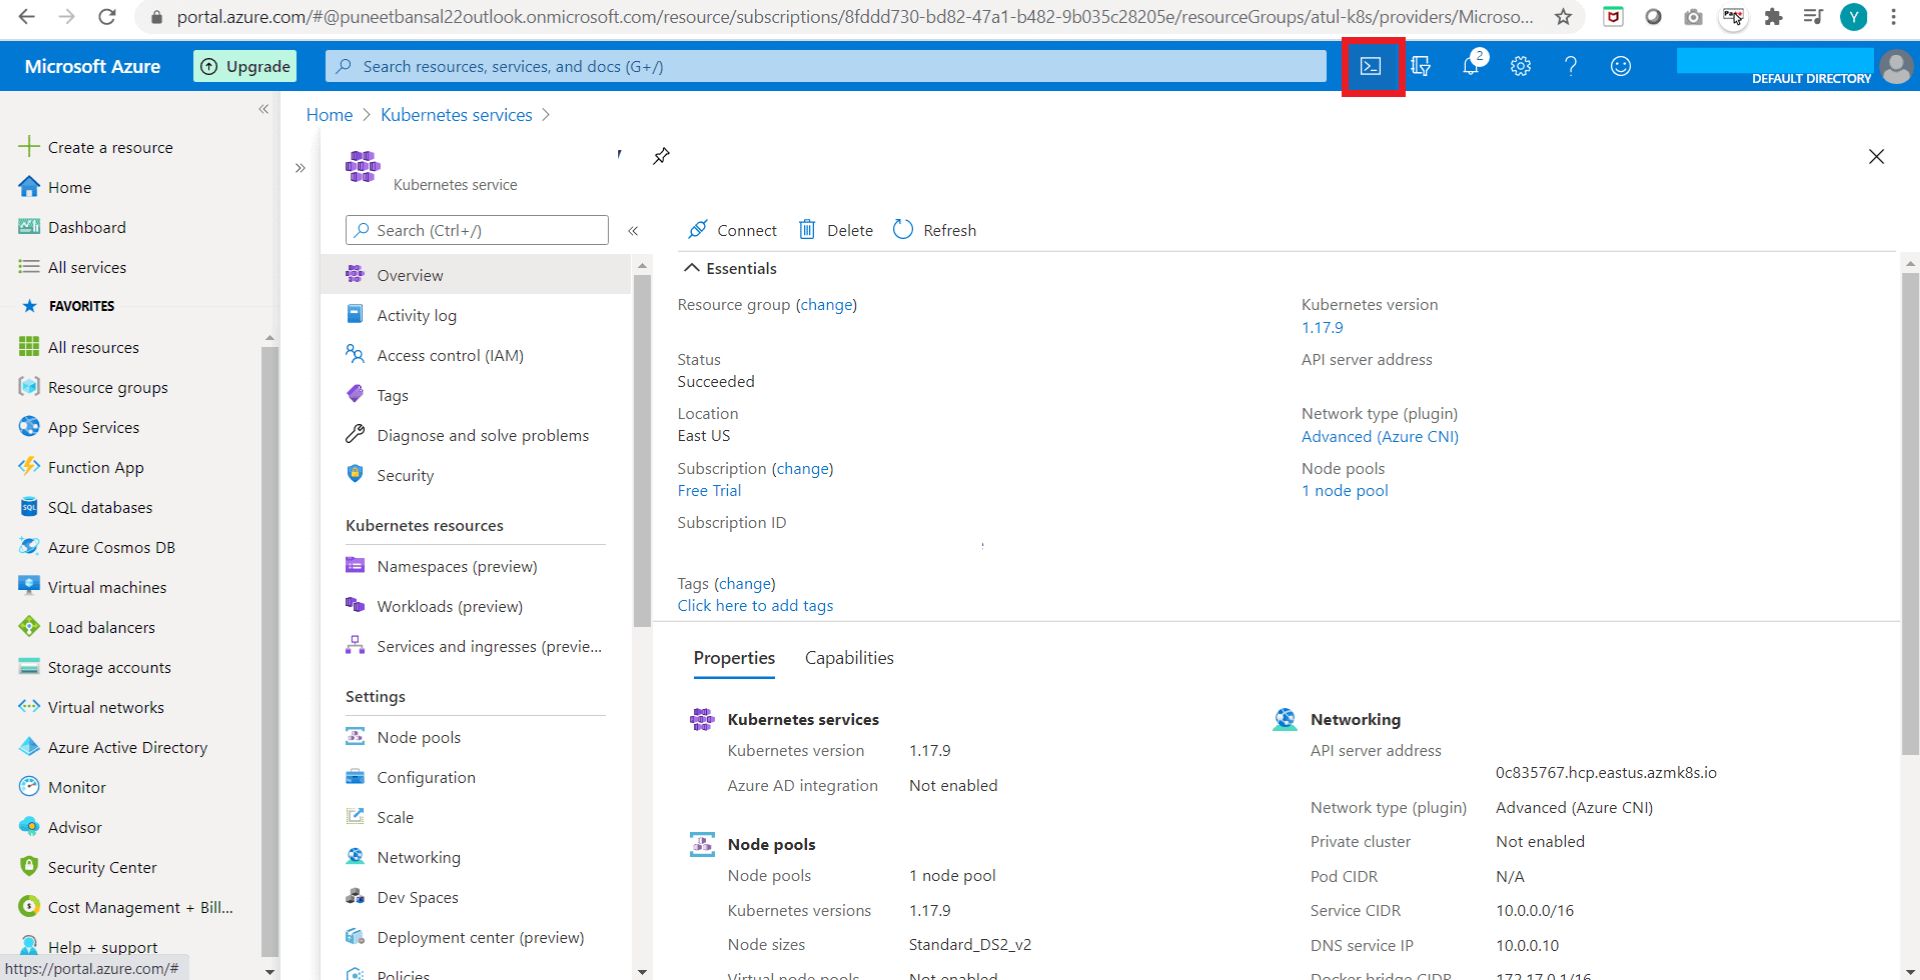Open Workloads (preview)

[434, 606]
